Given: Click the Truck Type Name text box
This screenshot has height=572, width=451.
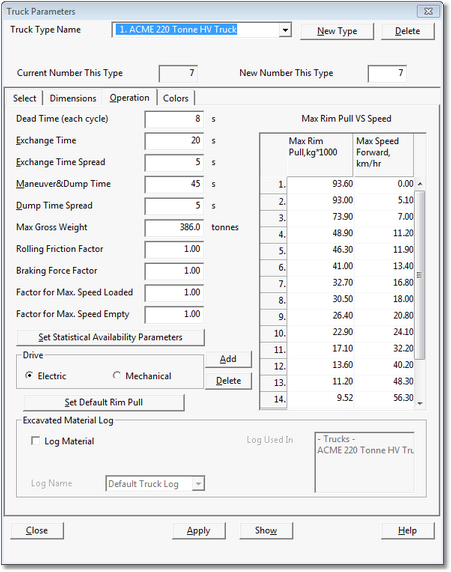Looking at the screenshot, I should point(196,30).
